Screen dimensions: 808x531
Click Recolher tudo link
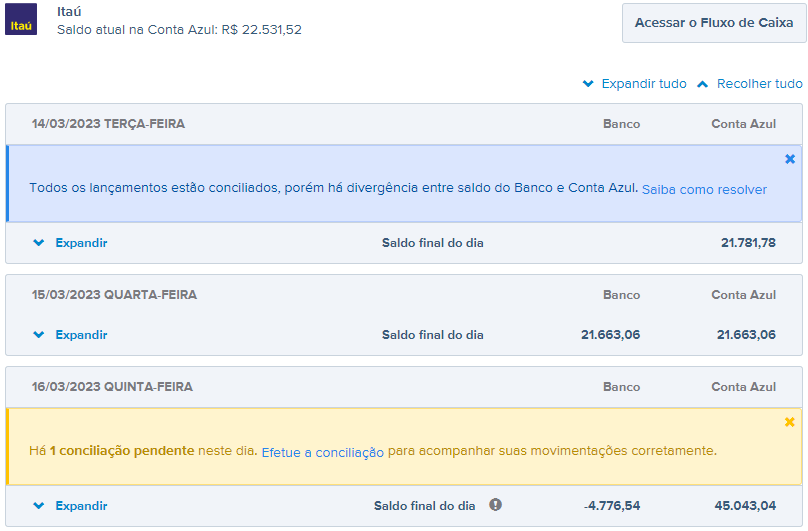(x=760, y=84)
